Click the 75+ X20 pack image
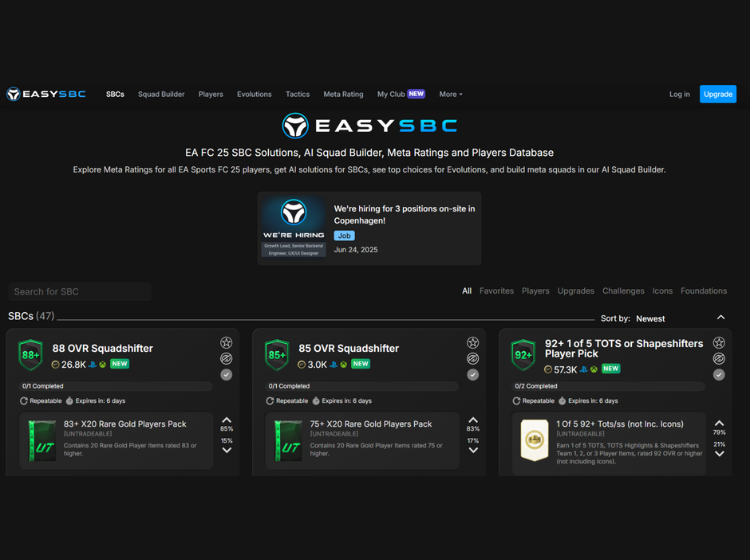This screenshot has height=560, width=750. pyautogui.click(x=288, y=440)
